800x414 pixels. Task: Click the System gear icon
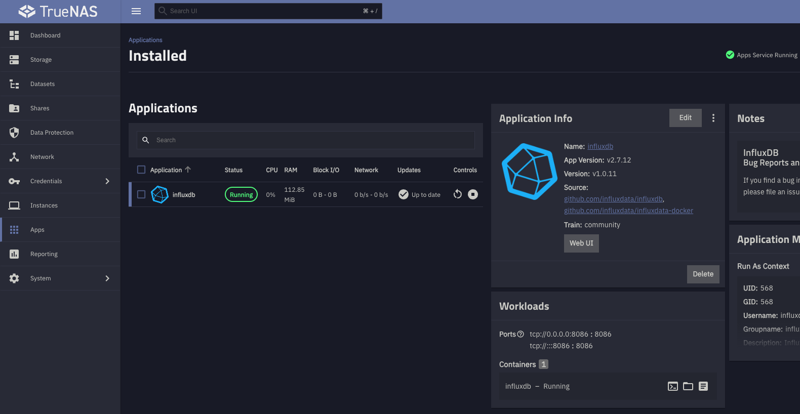14,278
